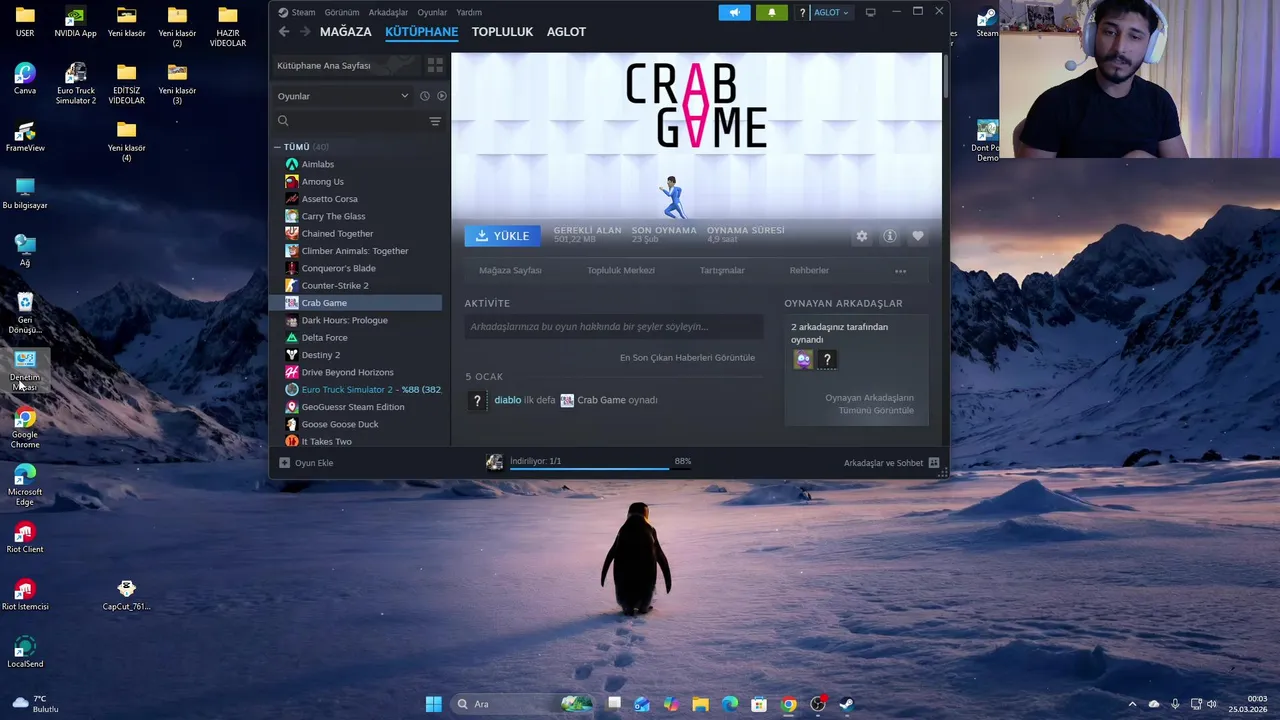The width and height of the screenshot is (1280, 720).
Task: Open Yardım menu
Action: point(469,12)
